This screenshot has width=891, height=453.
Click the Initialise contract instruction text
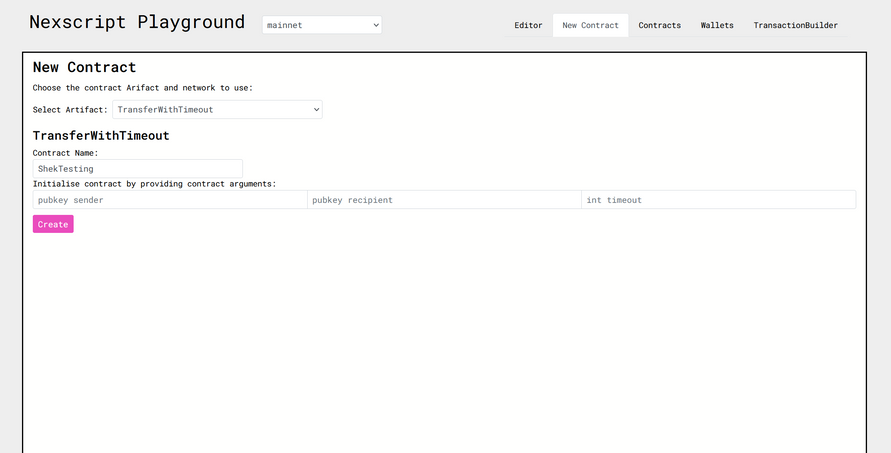point(154,183)
